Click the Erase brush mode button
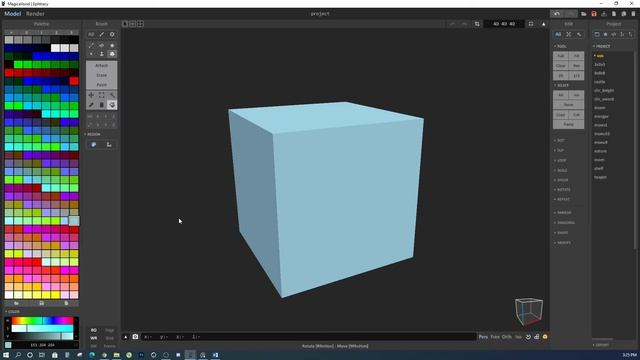Image resolution: width=640 pixels, height=360 pixels. [102, 75]
